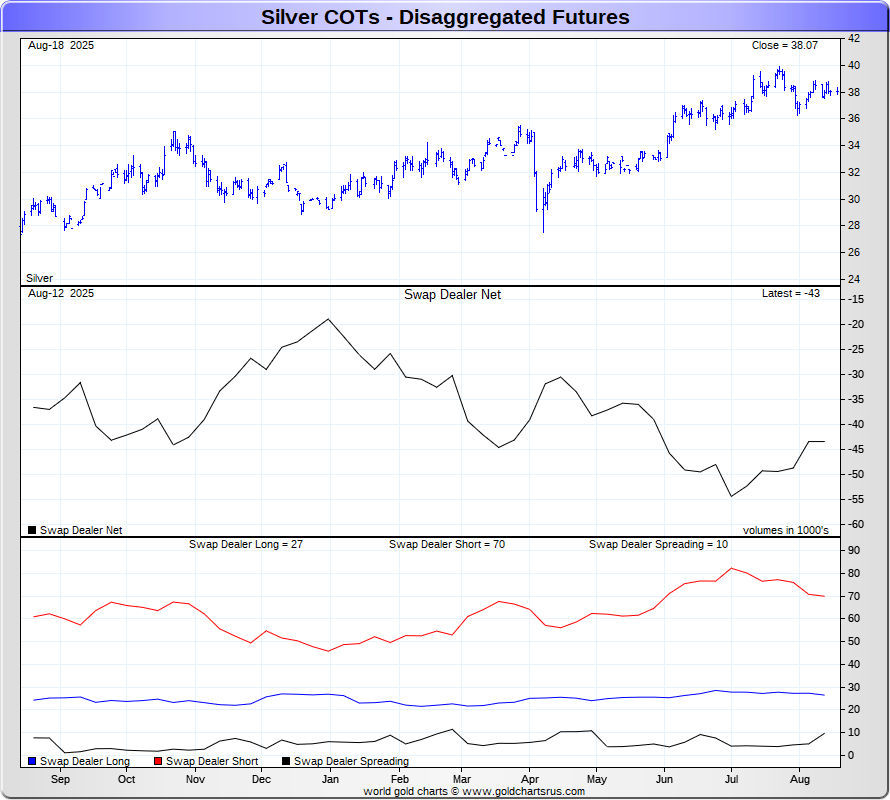Click the 24 tick on the price axis
The width and height of the screenshot is (890, 800).
pyautogui.click(x=854, y=279)
